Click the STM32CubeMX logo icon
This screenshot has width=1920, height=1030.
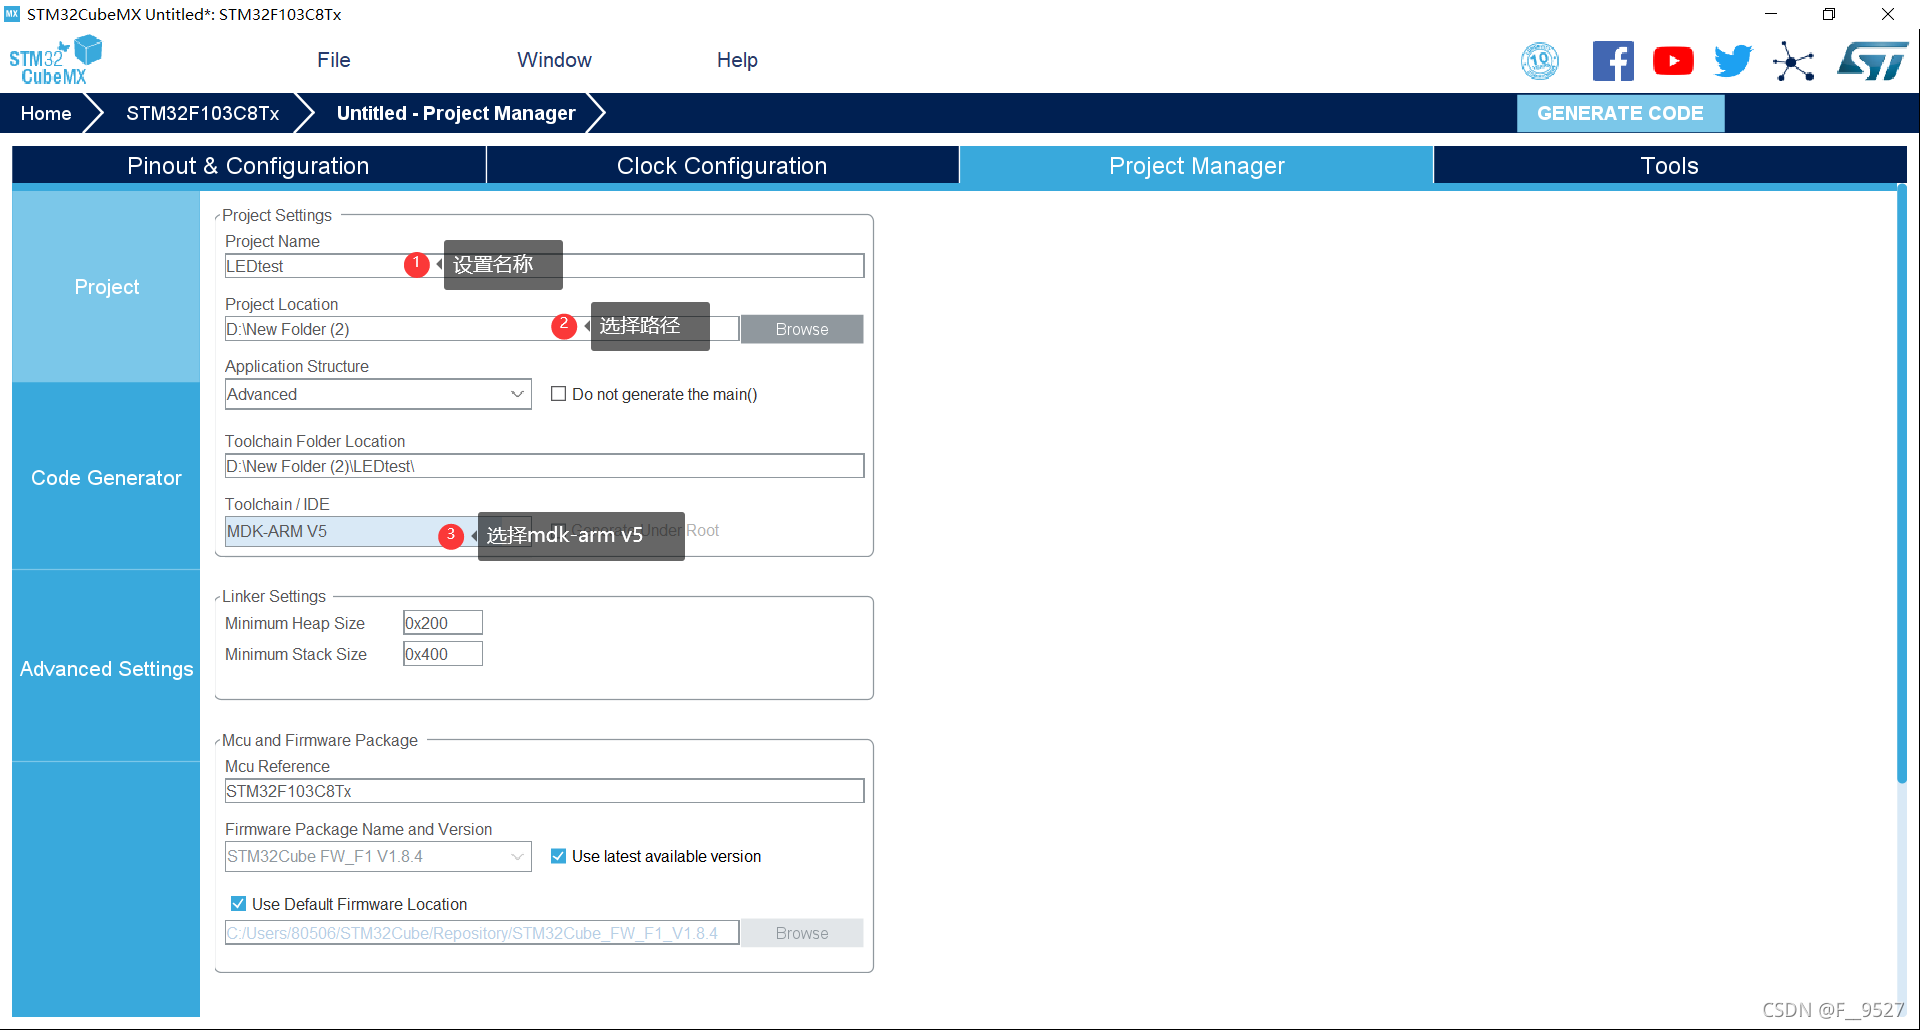pos(56,60)
